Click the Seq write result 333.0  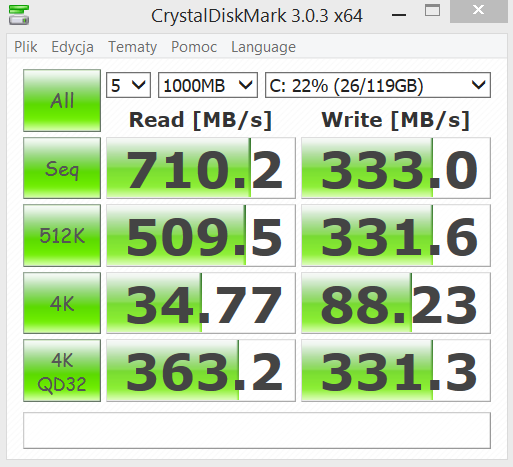(396, 168)
